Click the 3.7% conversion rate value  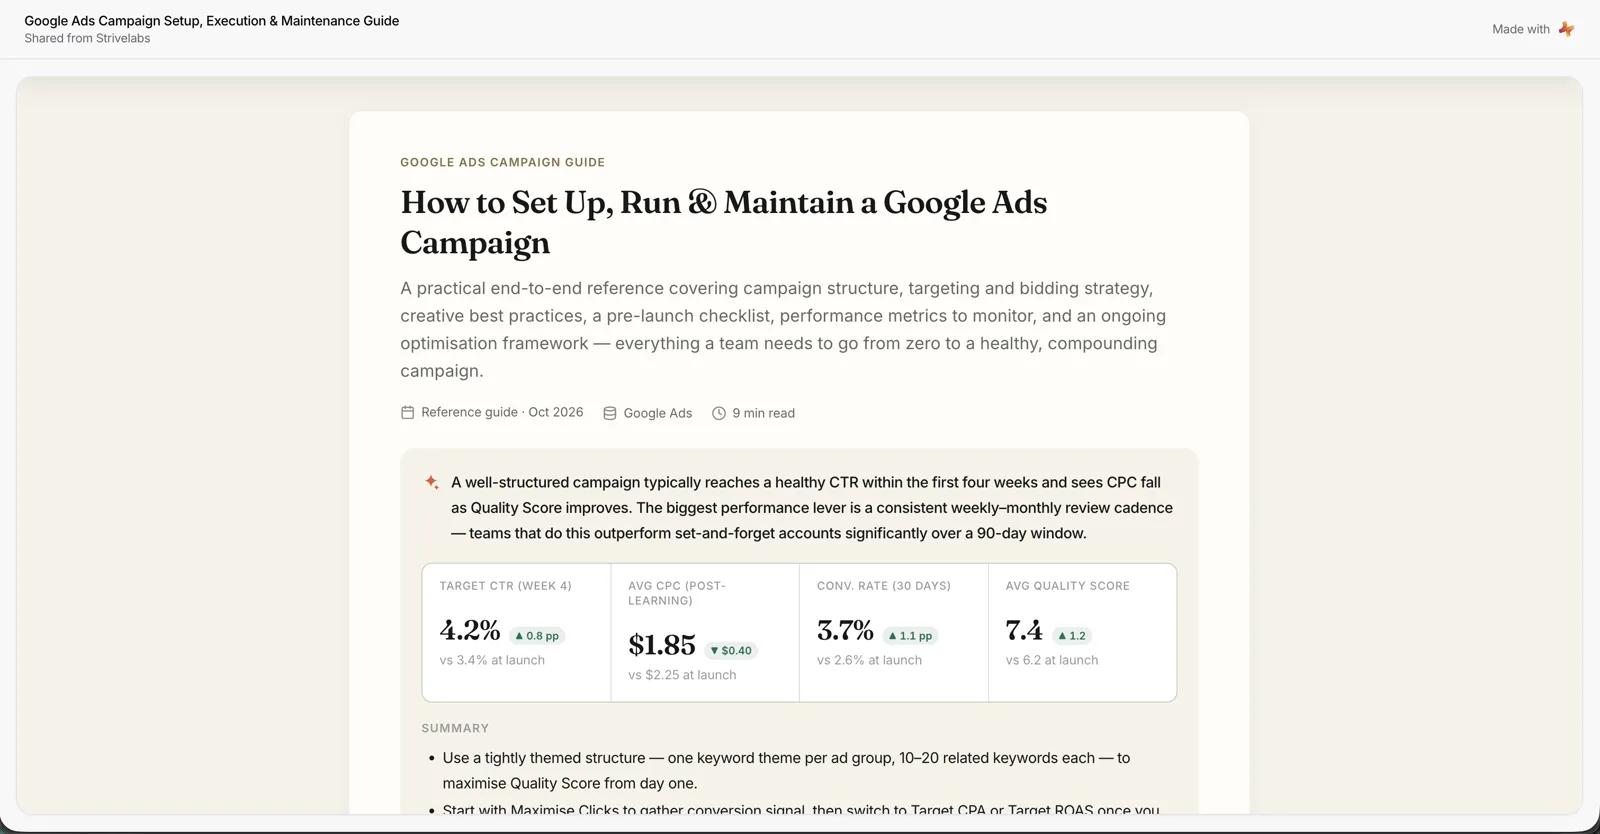point(845,631)
